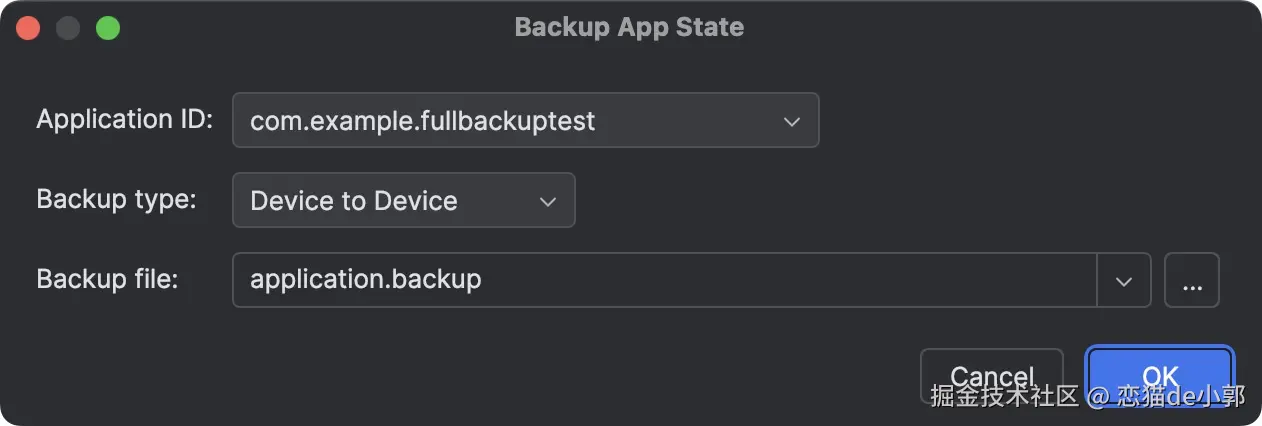The width and height of the screenshot is (1262, 426).
Task: Expand the Backup file history arrow
Action: (x=1124, y=280)
